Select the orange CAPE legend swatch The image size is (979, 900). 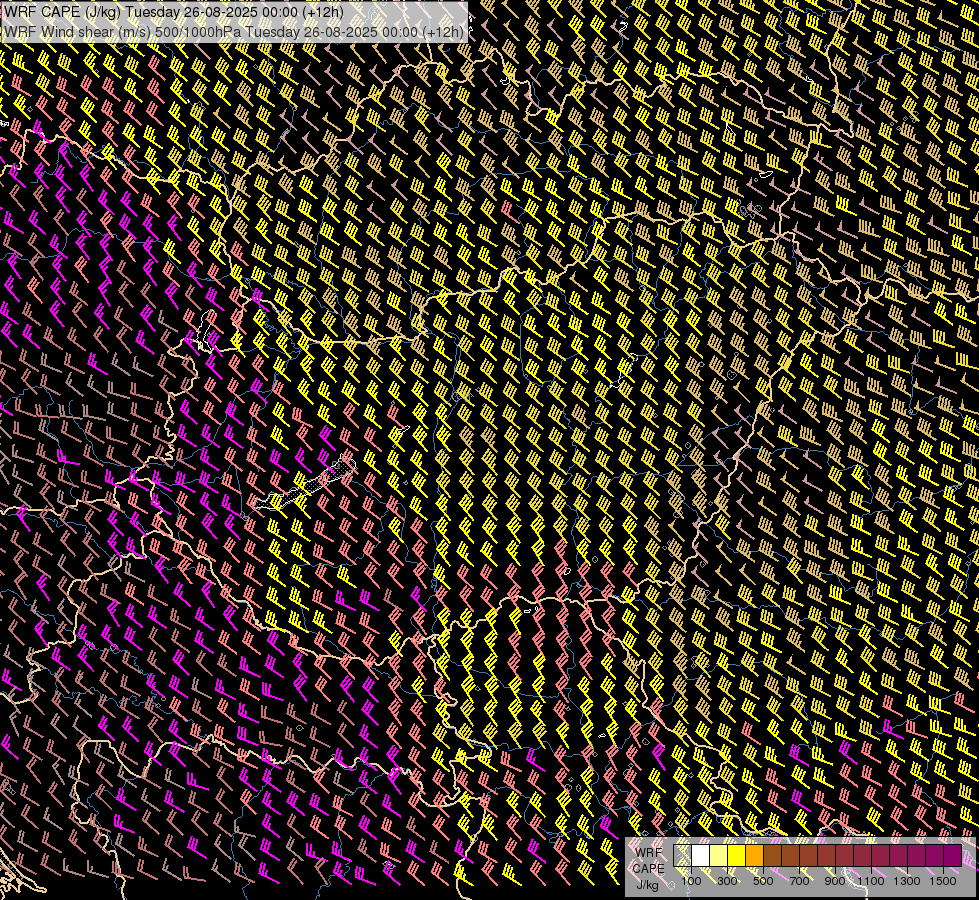755,856
